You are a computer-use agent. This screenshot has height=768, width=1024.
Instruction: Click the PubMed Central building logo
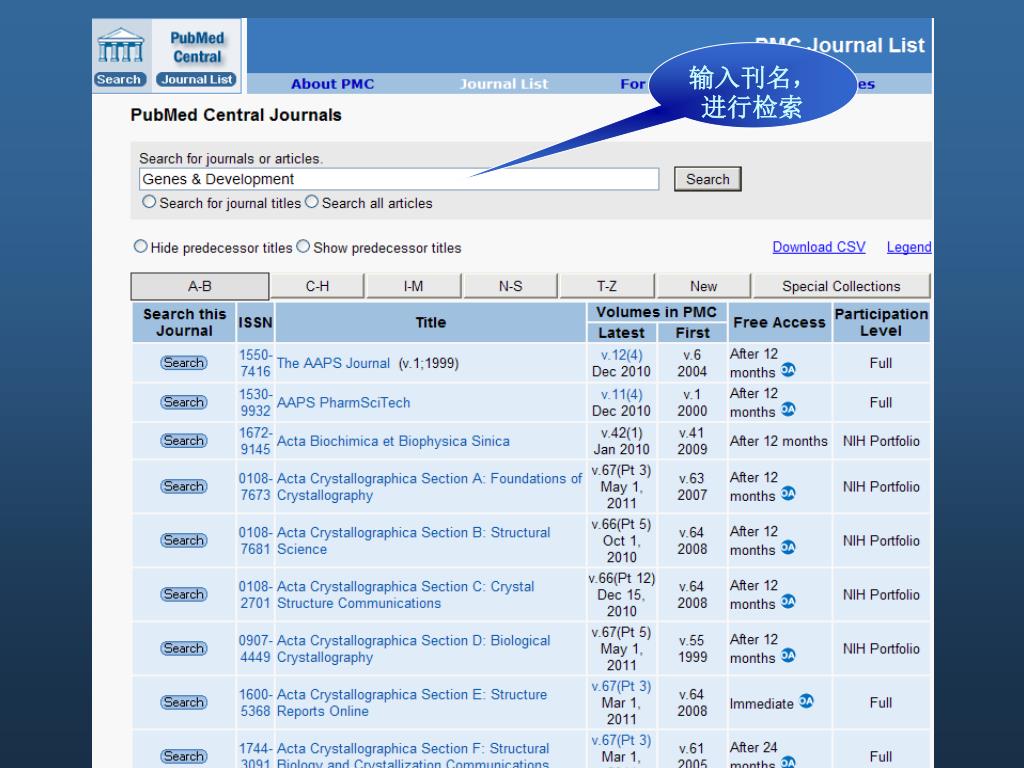tap(121, 45)
